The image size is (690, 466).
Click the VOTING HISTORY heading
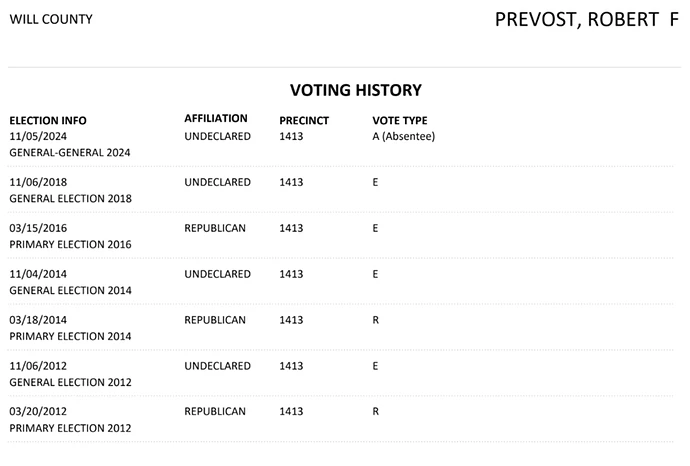tap(356, 90)
